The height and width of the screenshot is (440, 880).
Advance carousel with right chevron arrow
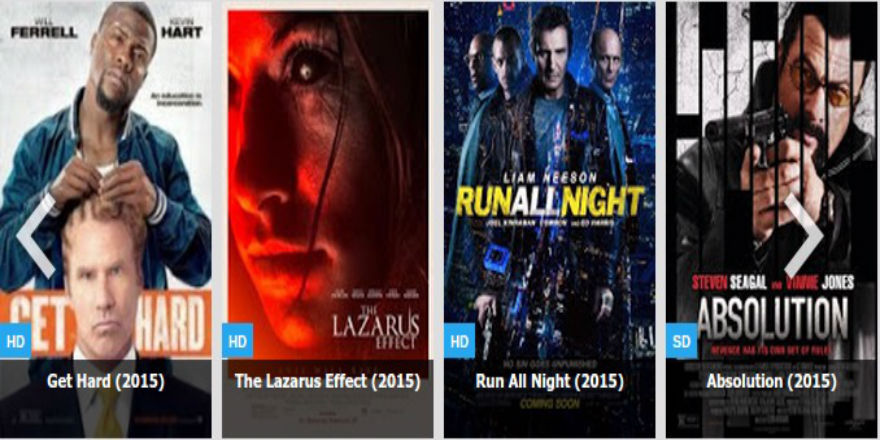coord(804,236)
